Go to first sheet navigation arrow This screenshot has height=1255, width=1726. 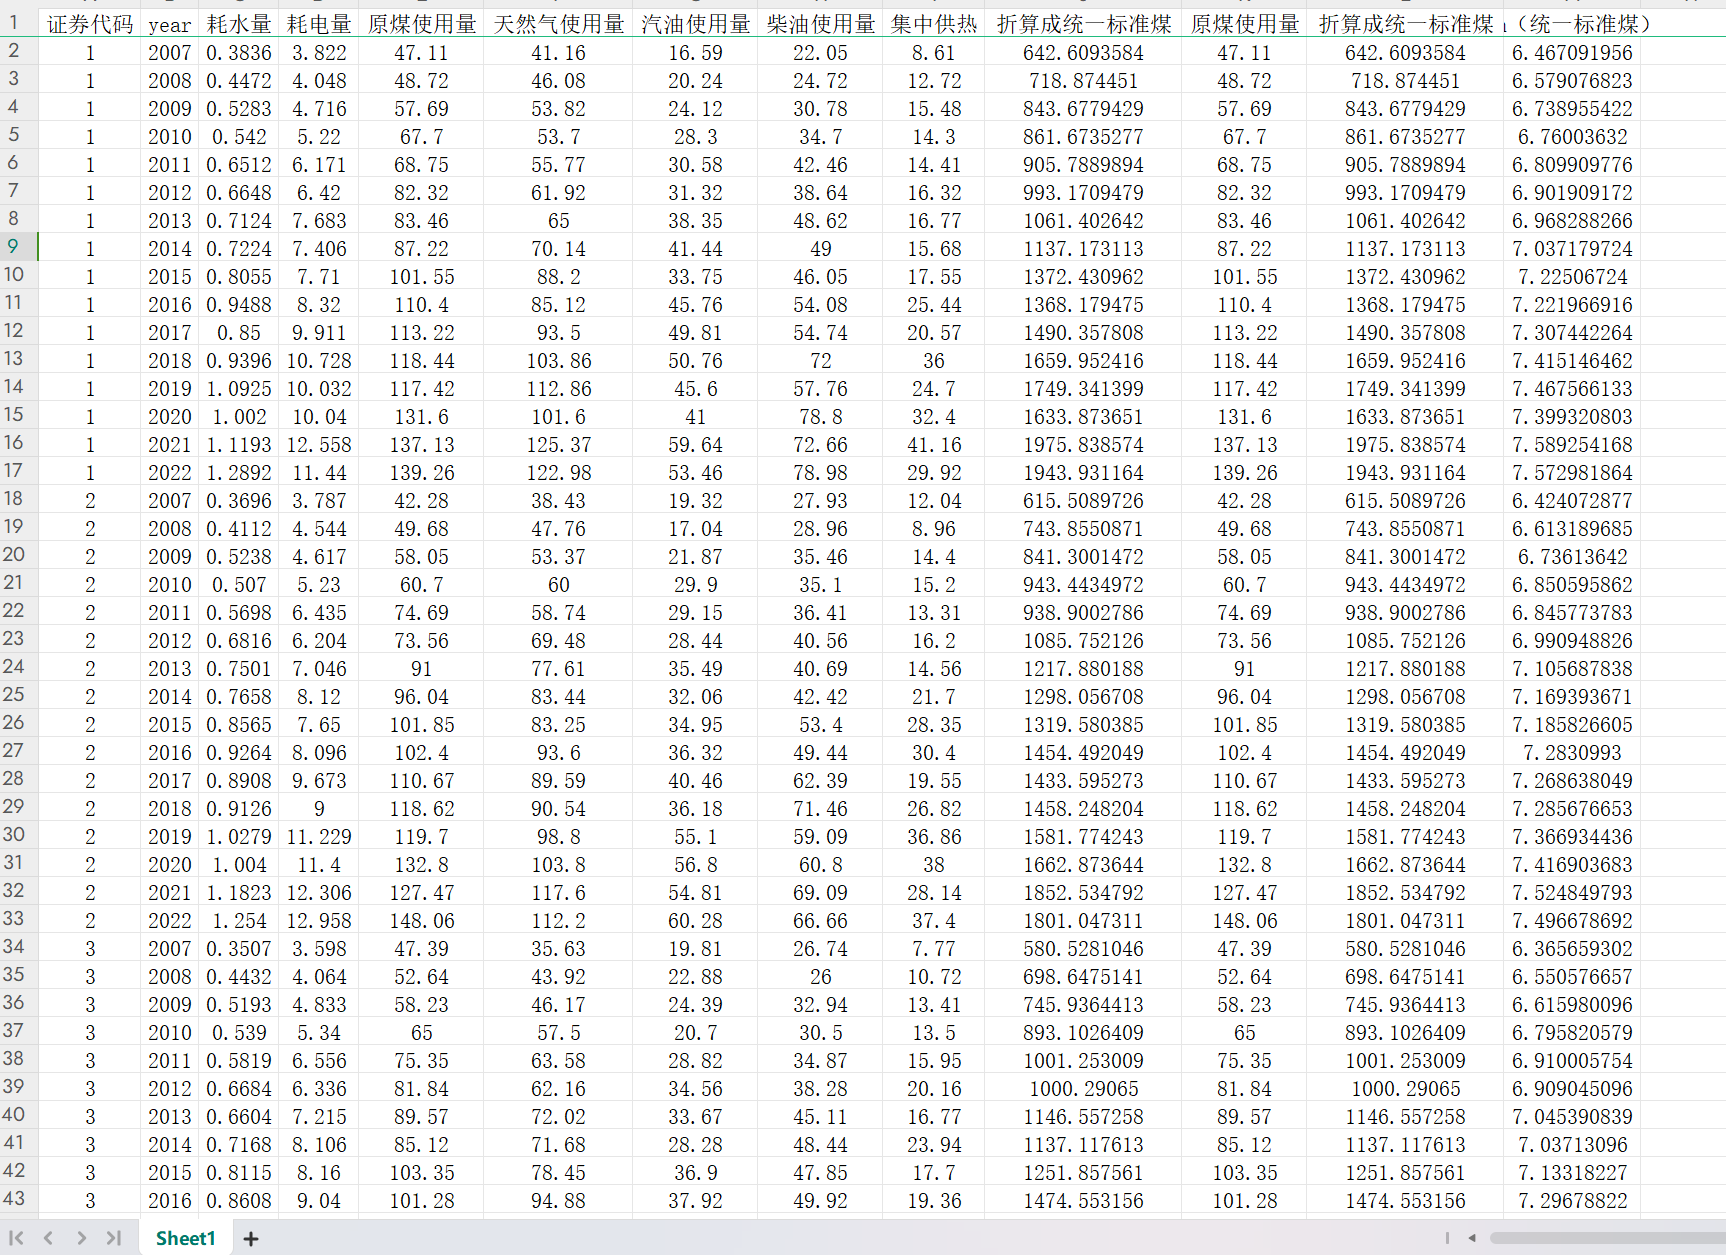tap(16, 1238)
